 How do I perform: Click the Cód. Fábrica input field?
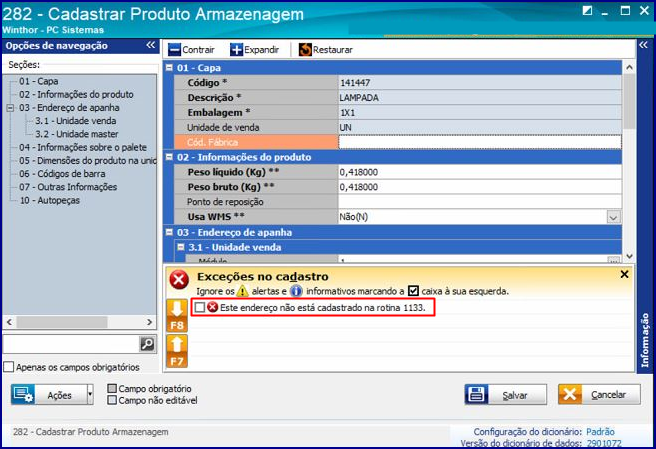tap(480, 142)
